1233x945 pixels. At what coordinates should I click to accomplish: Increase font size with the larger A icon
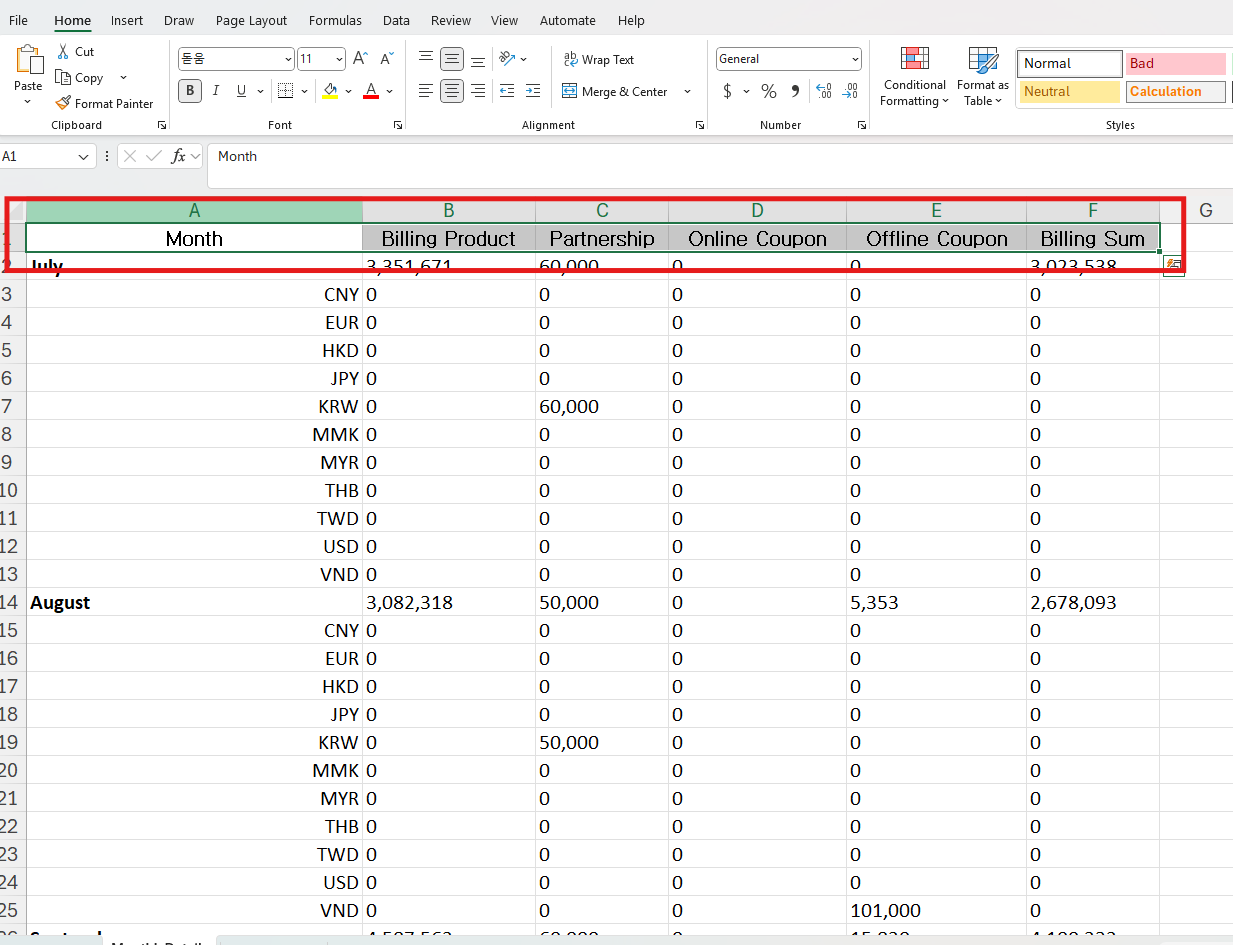click(360, 59)
